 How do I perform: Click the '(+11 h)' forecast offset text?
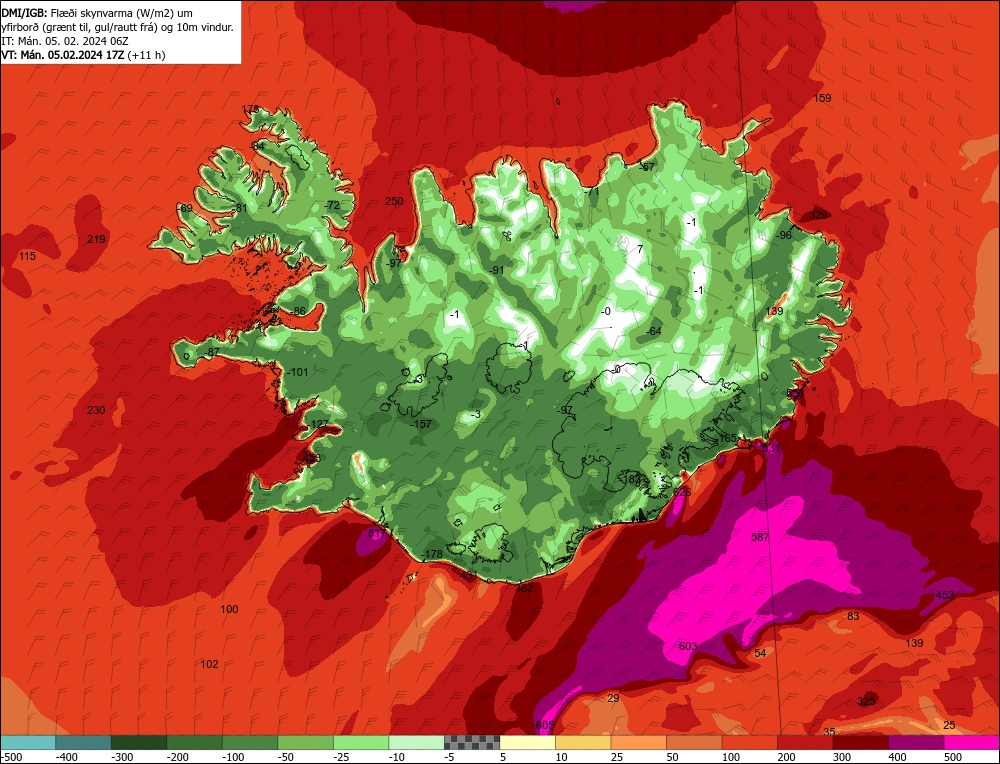[146, 55]
